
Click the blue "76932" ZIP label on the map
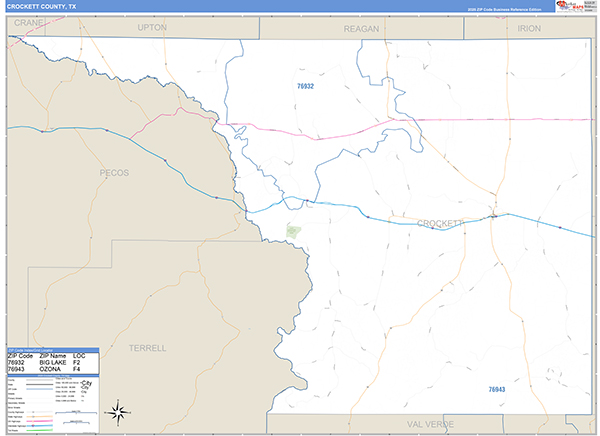305,86
